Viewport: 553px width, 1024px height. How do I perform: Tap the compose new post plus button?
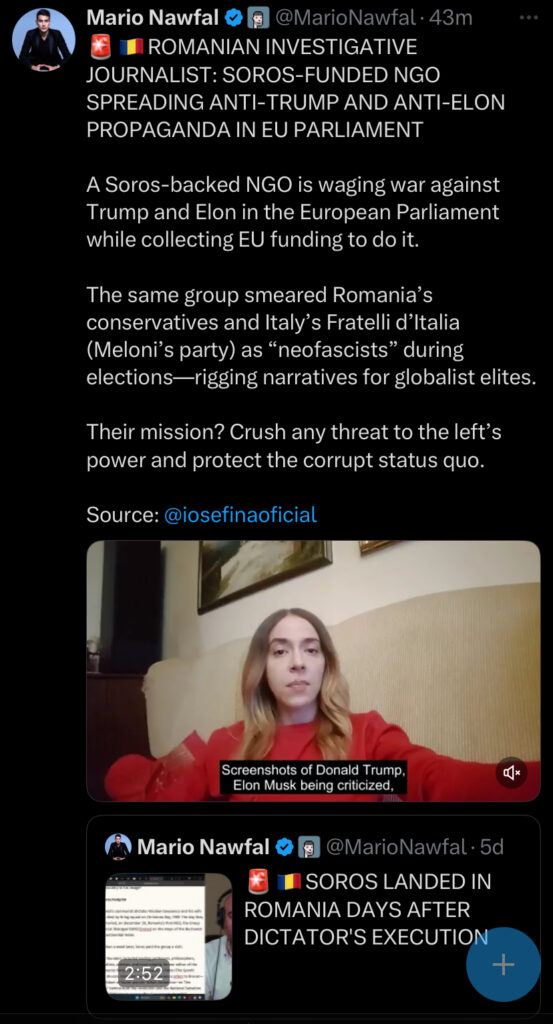tap(503, 965)
